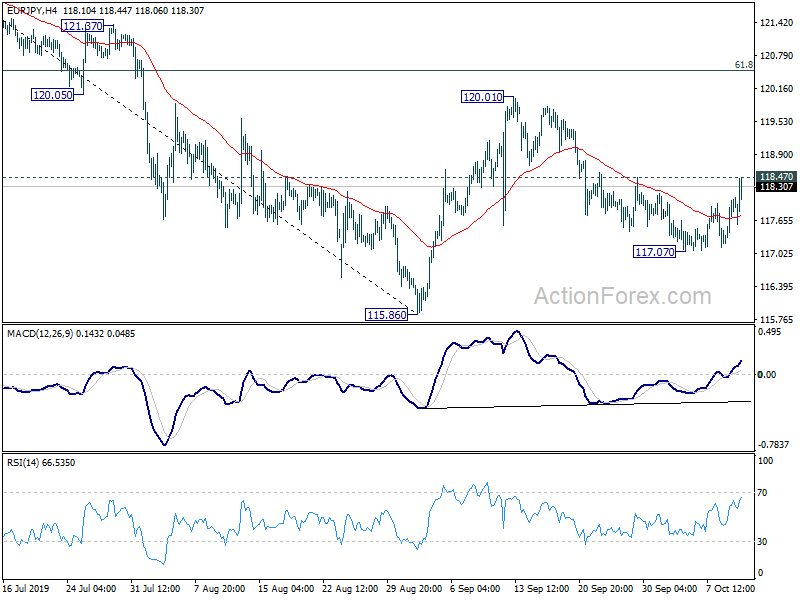Screen dimensions: 800x600
Task: Click the 119.530 price axis value
Action: coord(777,121)
